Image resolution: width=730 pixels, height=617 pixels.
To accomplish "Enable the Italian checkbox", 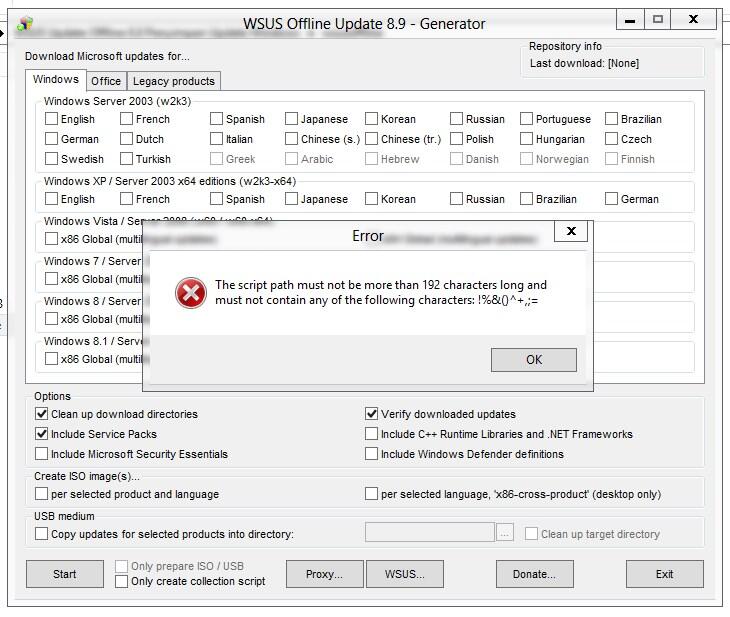I will (216, 139).
